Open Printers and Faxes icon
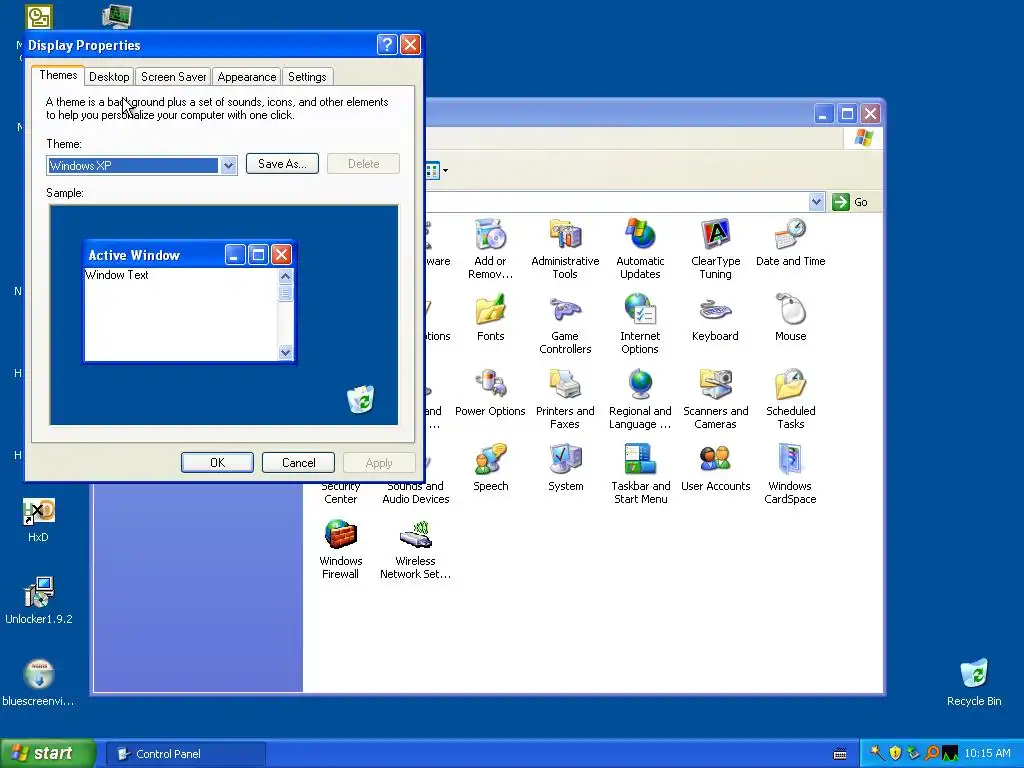Image resolution: width=1024 pixels, height=768 pixels. (x=566, y=385)
